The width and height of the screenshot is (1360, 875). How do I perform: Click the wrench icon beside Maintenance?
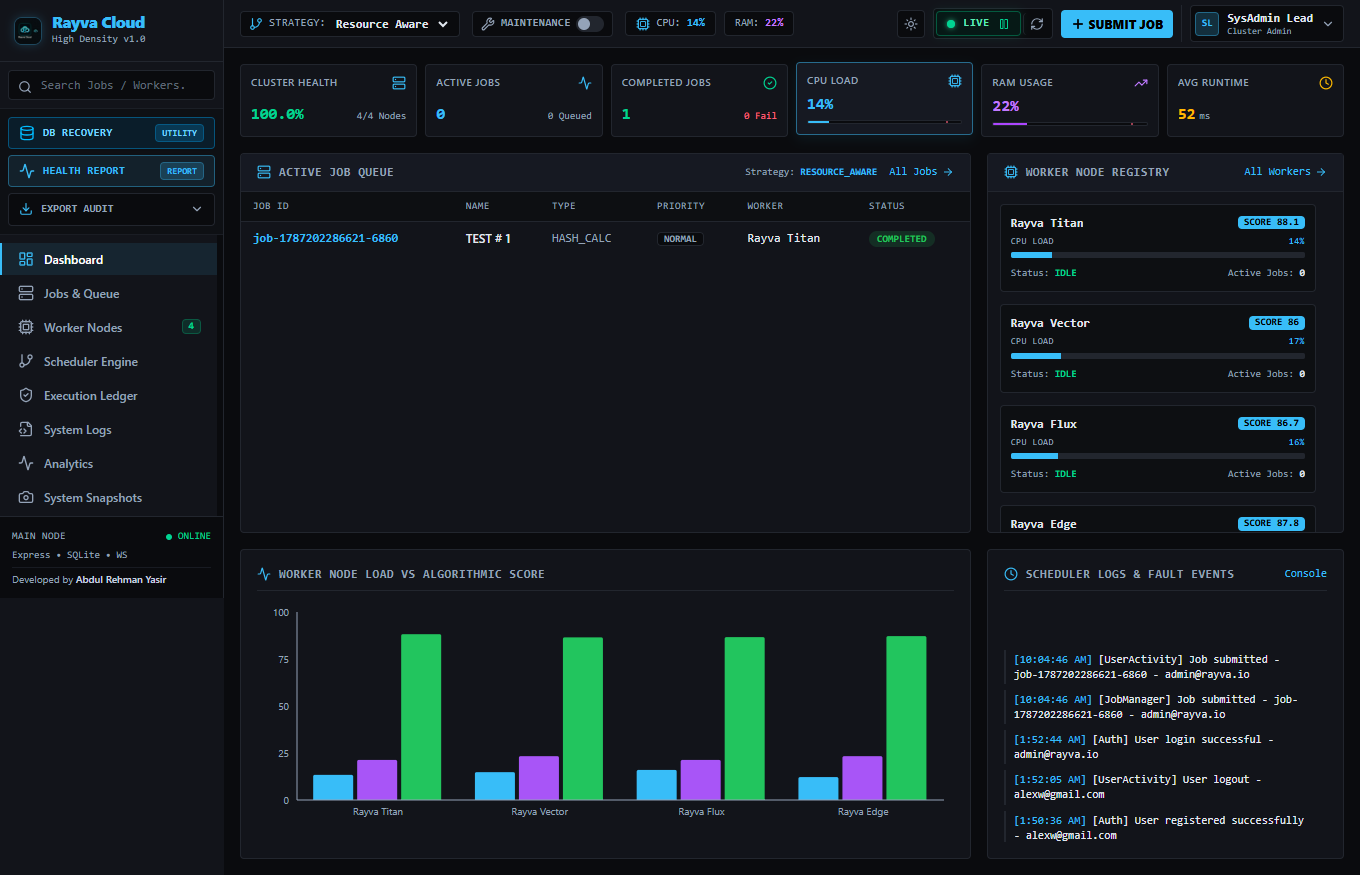pos(489,23)
